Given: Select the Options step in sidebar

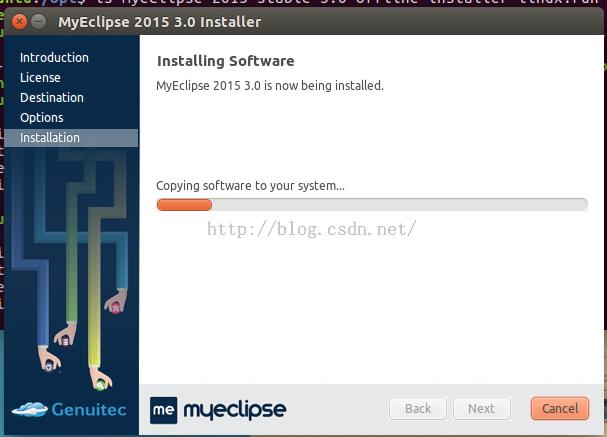Looking at the screenshot, I should coord(41,118).
